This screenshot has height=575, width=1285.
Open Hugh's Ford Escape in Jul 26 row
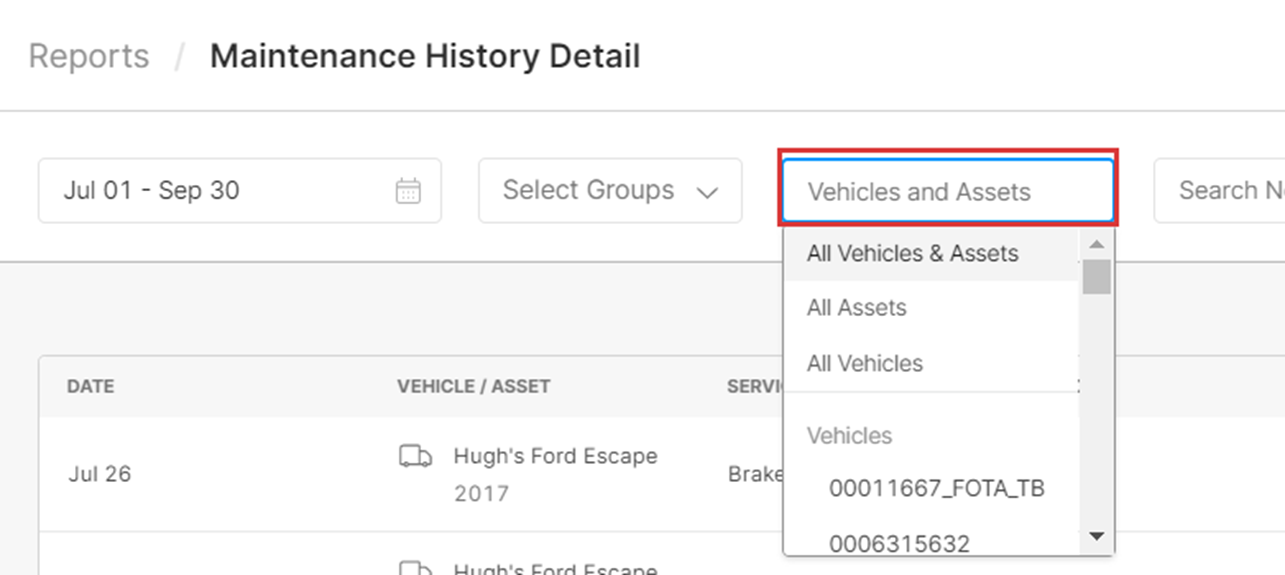(556, 456)
